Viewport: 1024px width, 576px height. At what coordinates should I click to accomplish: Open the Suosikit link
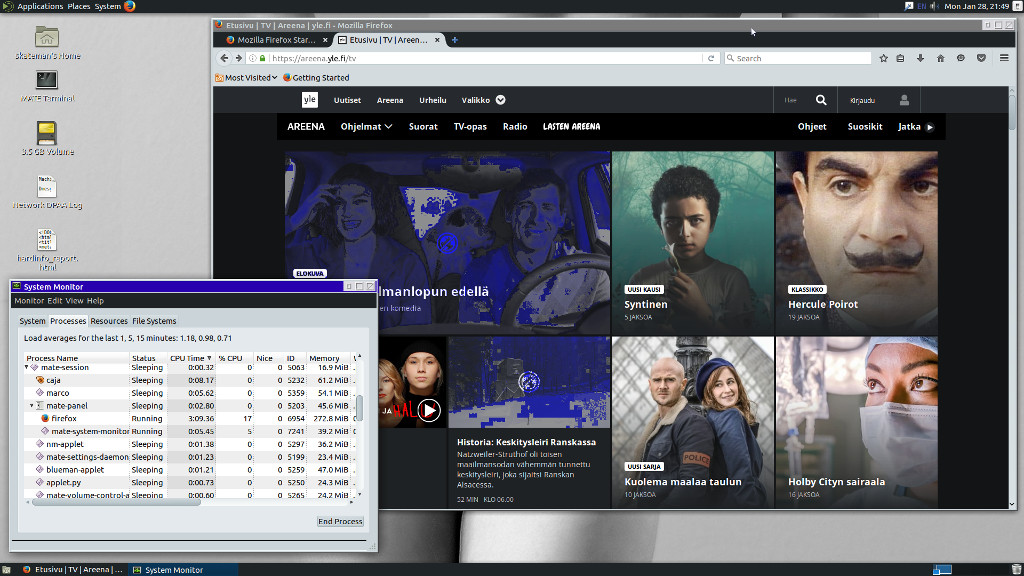pyautogui.click(x=865, y=127)
